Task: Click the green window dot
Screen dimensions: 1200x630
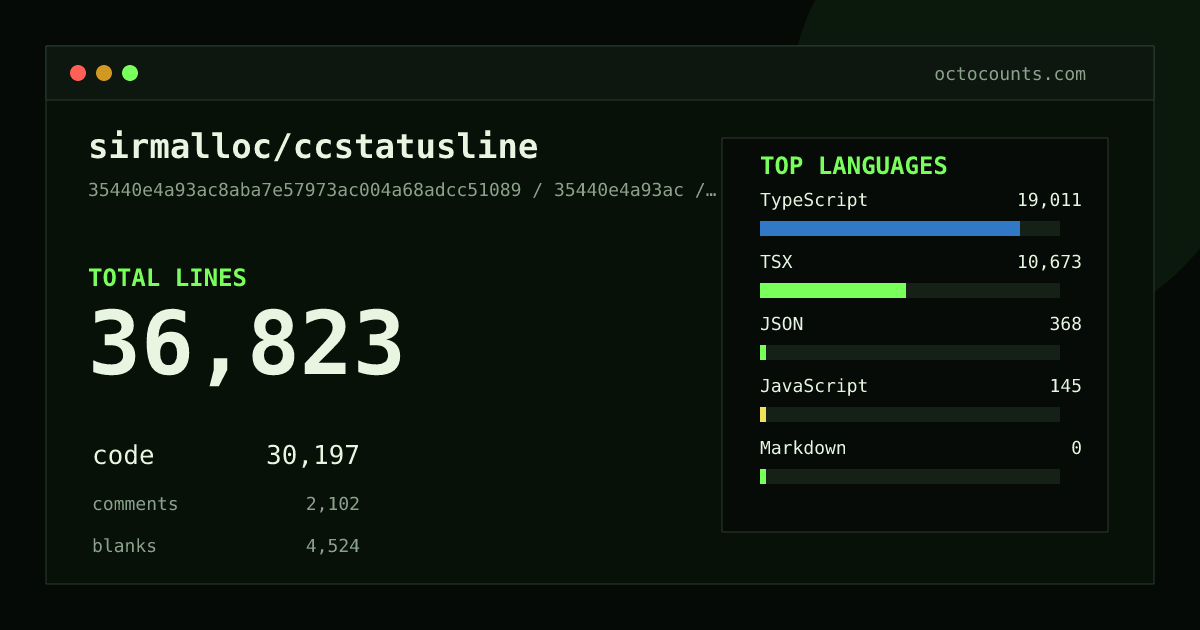Action: point(130,73)
